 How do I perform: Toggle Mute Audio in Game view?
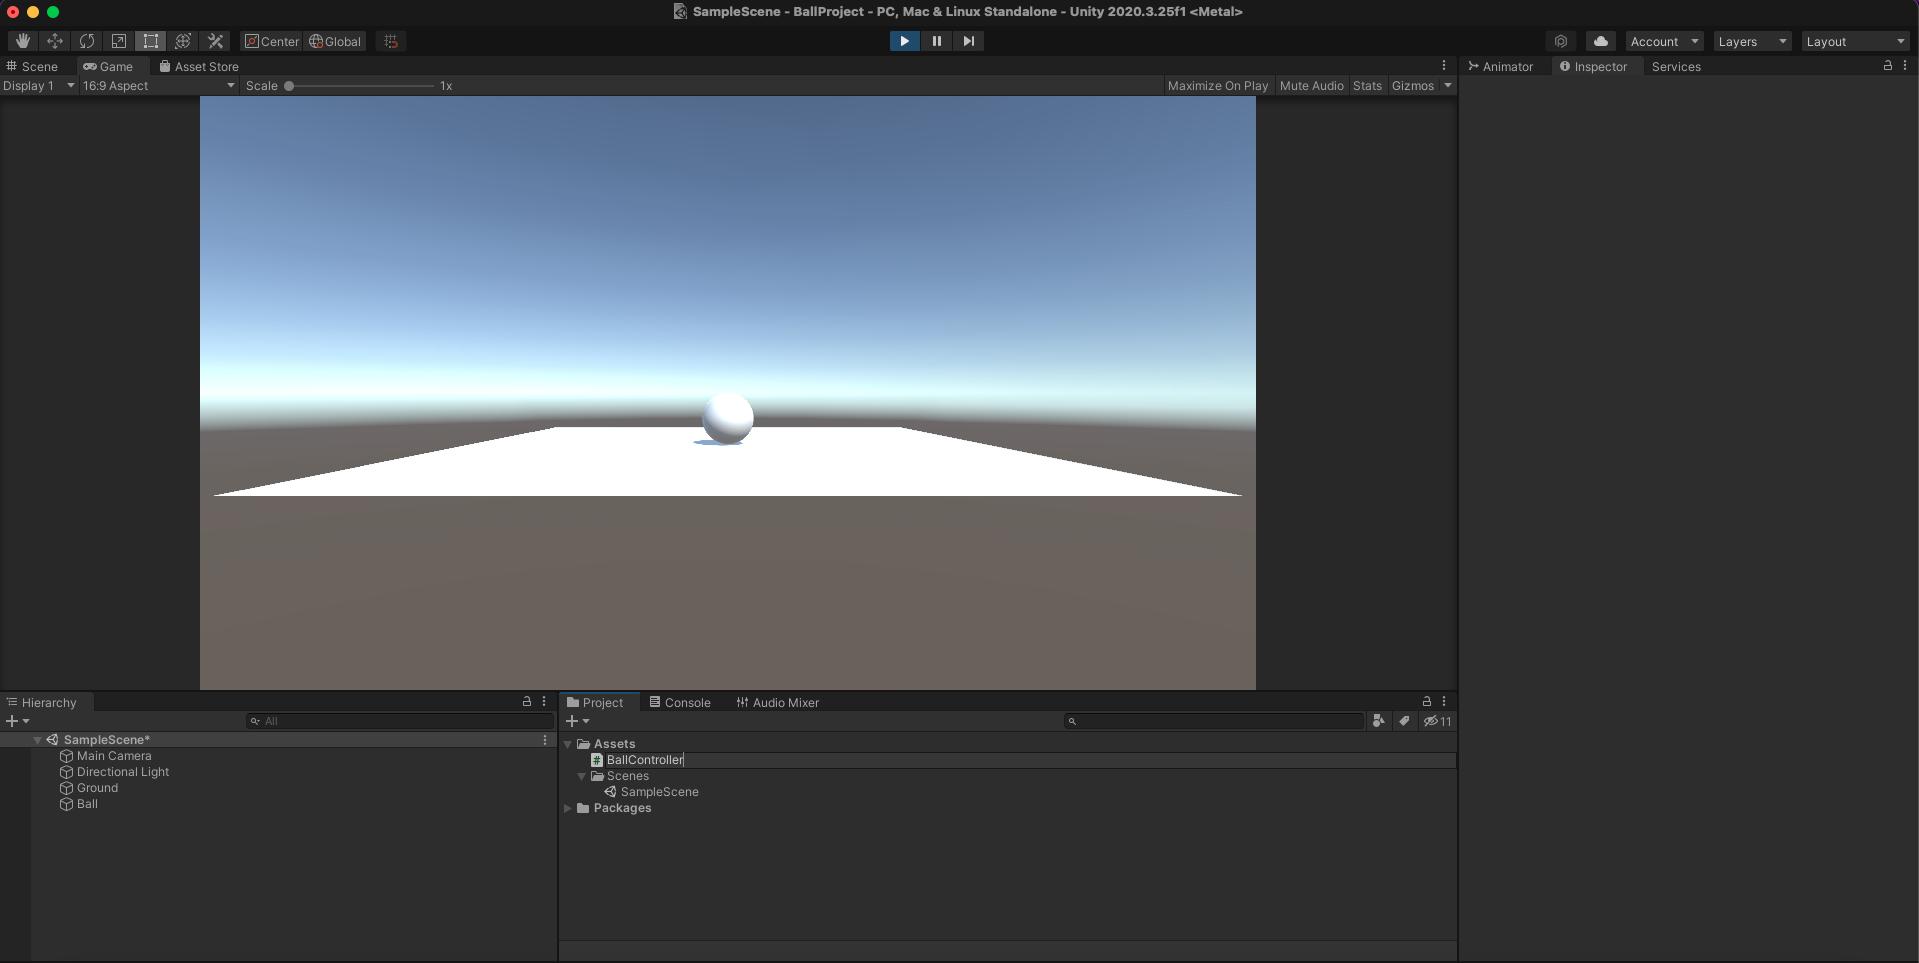coord(1311,86)
